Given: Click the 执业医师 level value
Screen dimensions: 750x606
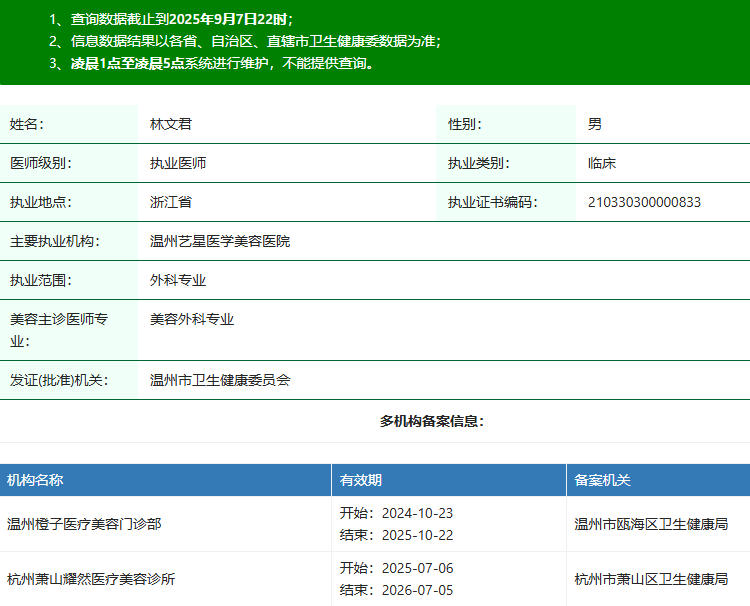Looking at the screenshot, I should coord(178,163).
